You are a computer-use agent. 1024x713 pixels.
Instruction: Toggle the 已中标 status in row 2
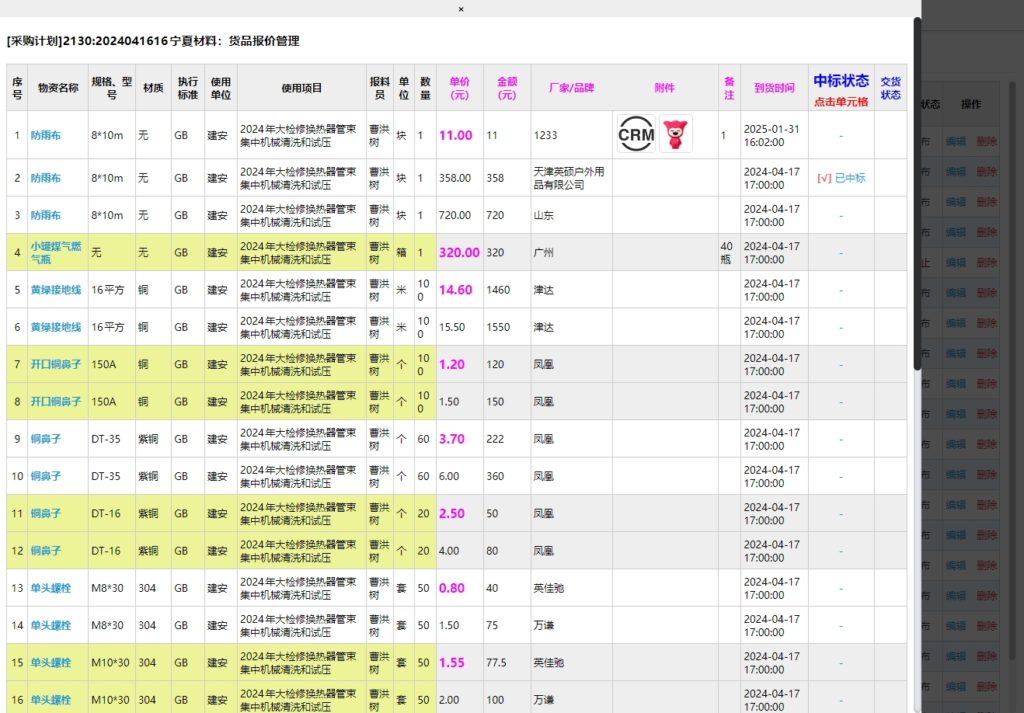[x=840, y=178]
